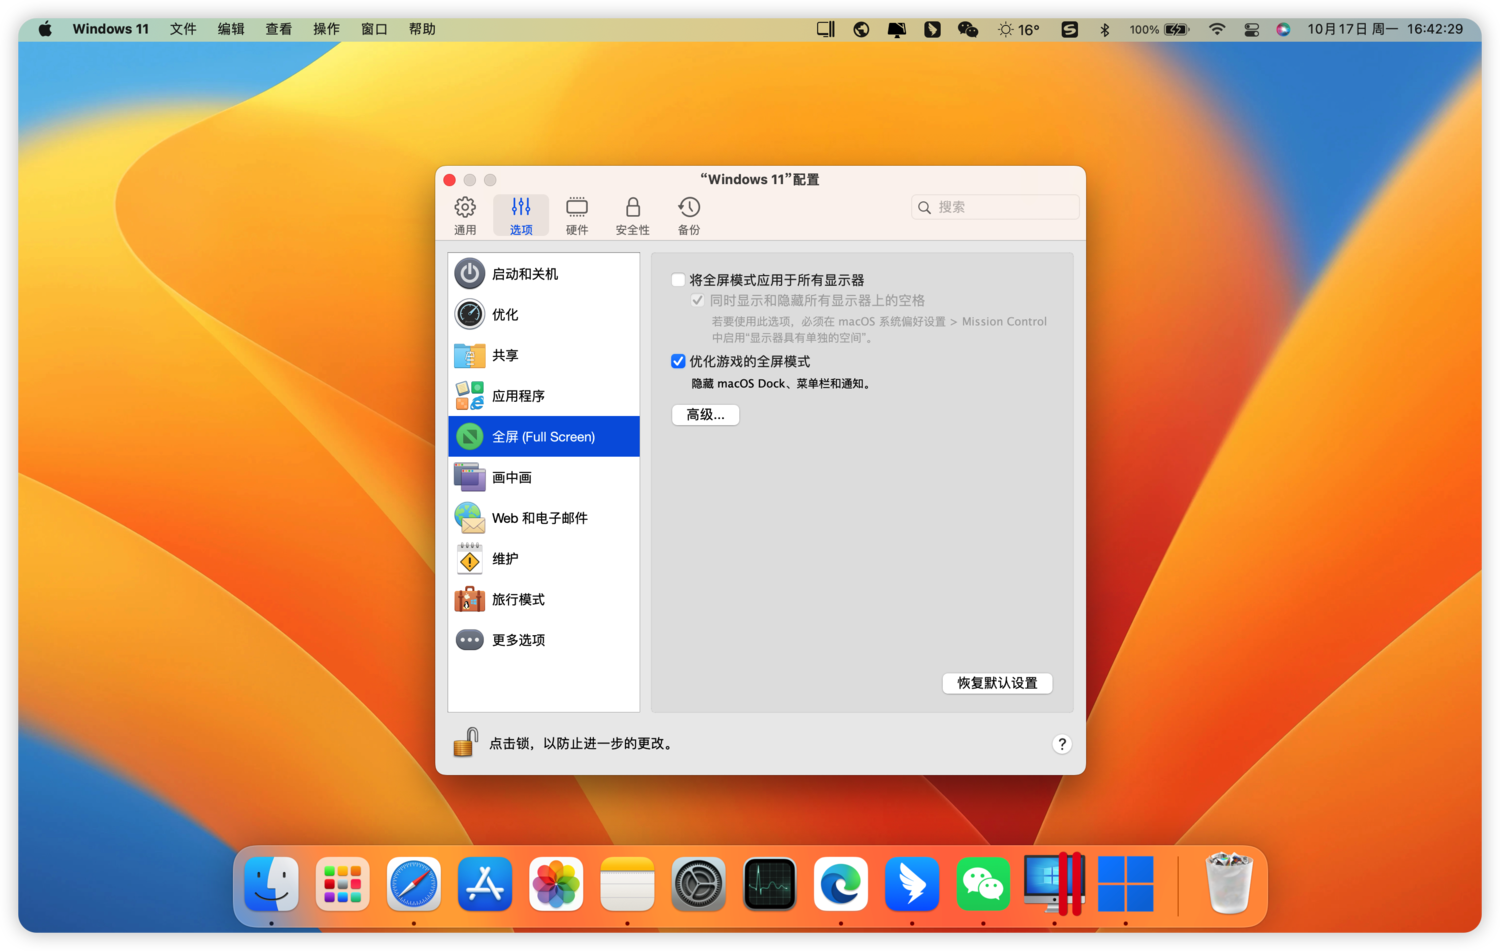
Task: Click the Bluetooth menu bar icon
Action: click(x=1105, y=29)
